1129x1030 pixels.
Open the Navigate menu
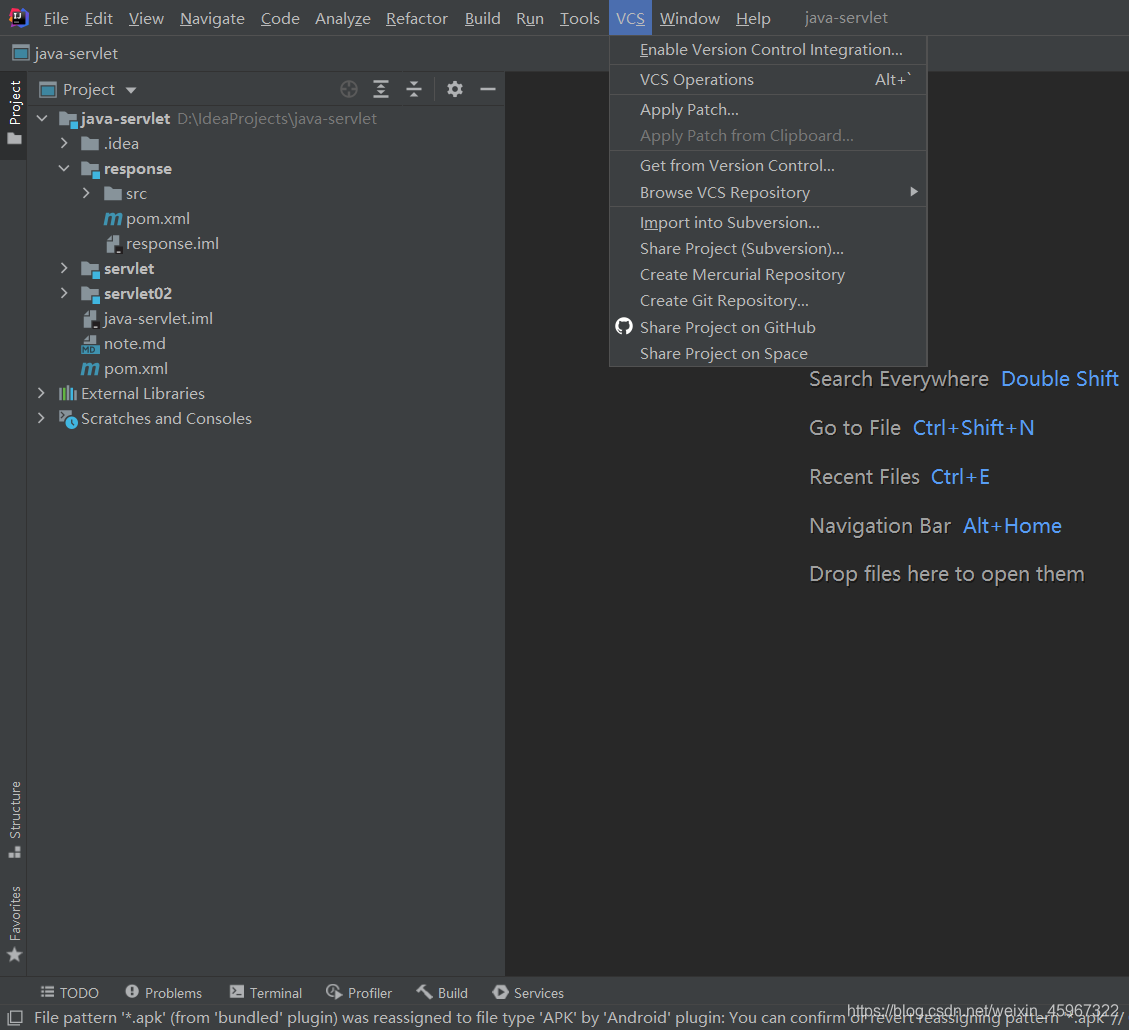pyautogui.click(x=212, y=18)
